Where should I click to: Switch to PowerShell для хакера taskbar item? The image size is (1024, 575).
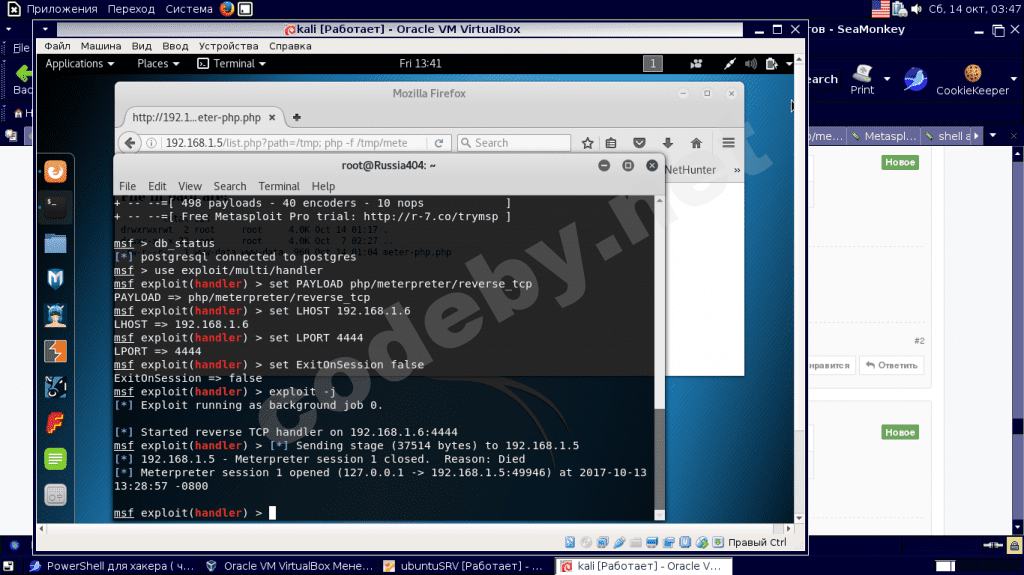click(112, 566)
